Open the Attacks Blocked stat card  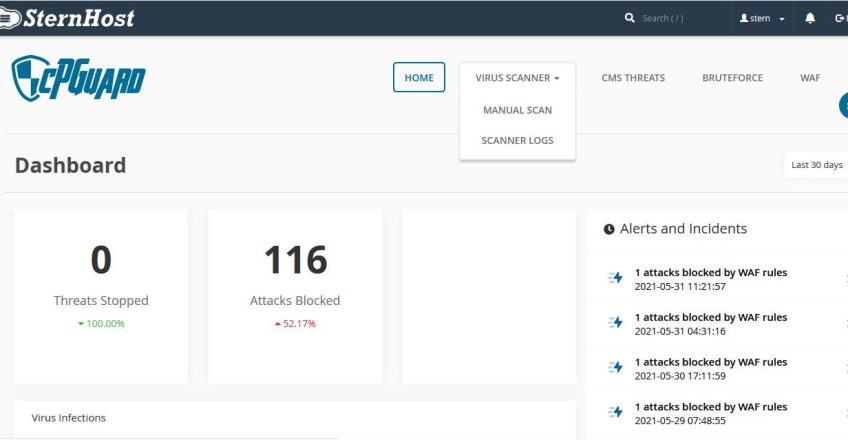295,296
